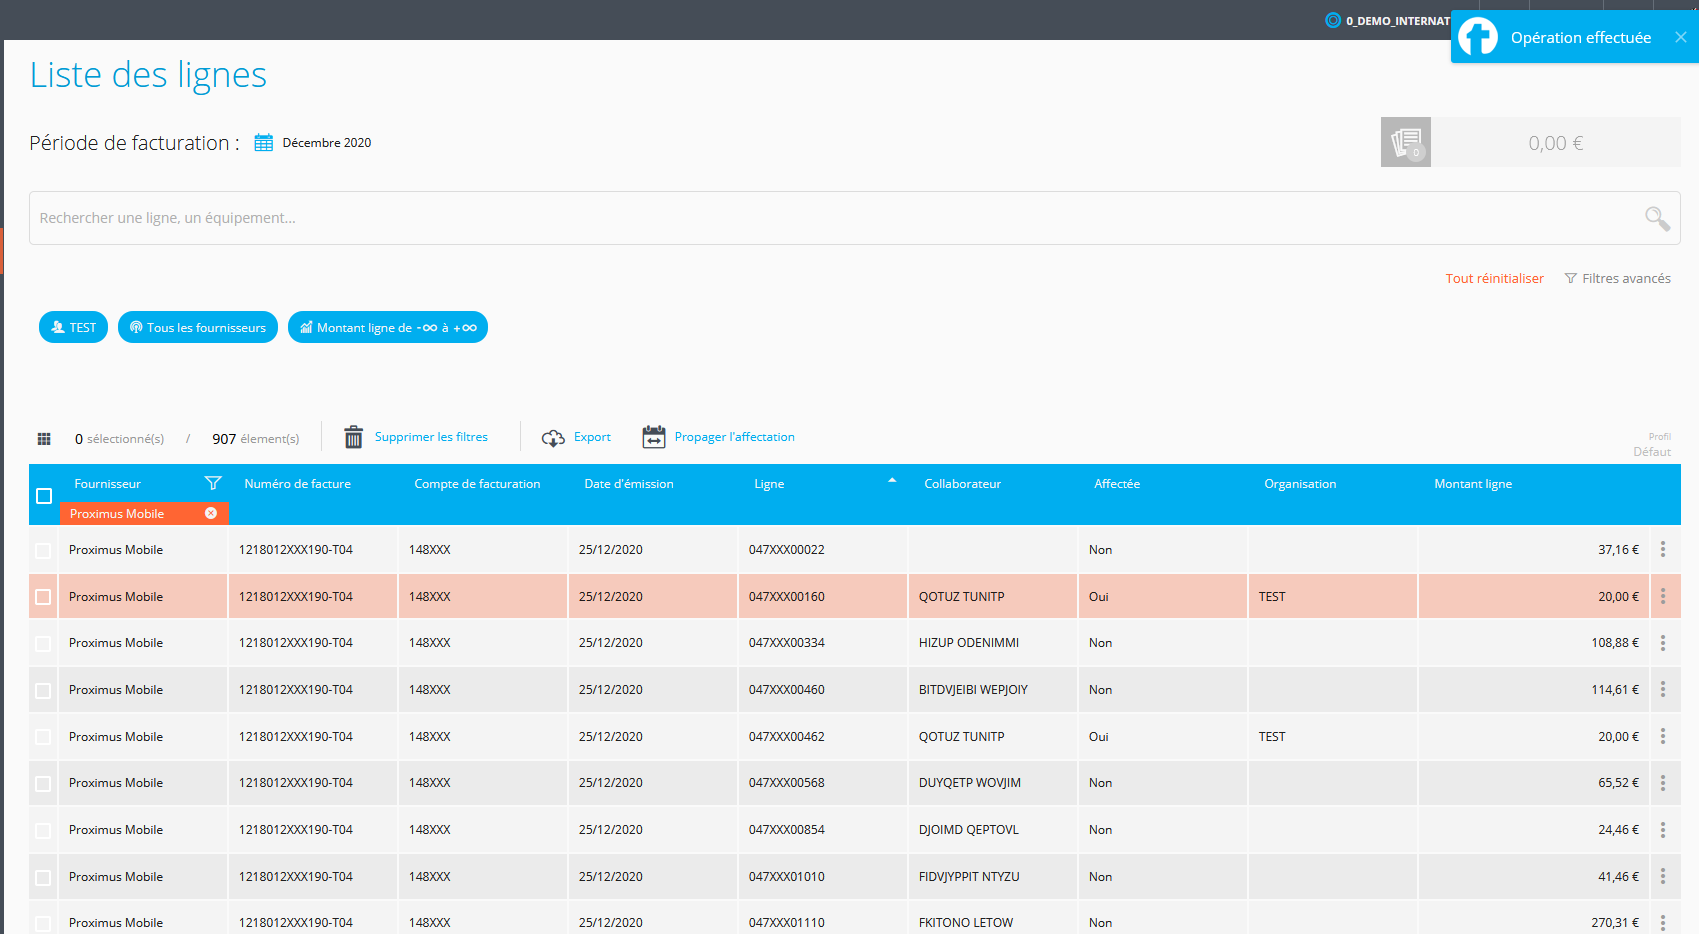Toggle the Ligne column sort arrow
The image size is (1699, 934).
892,481
